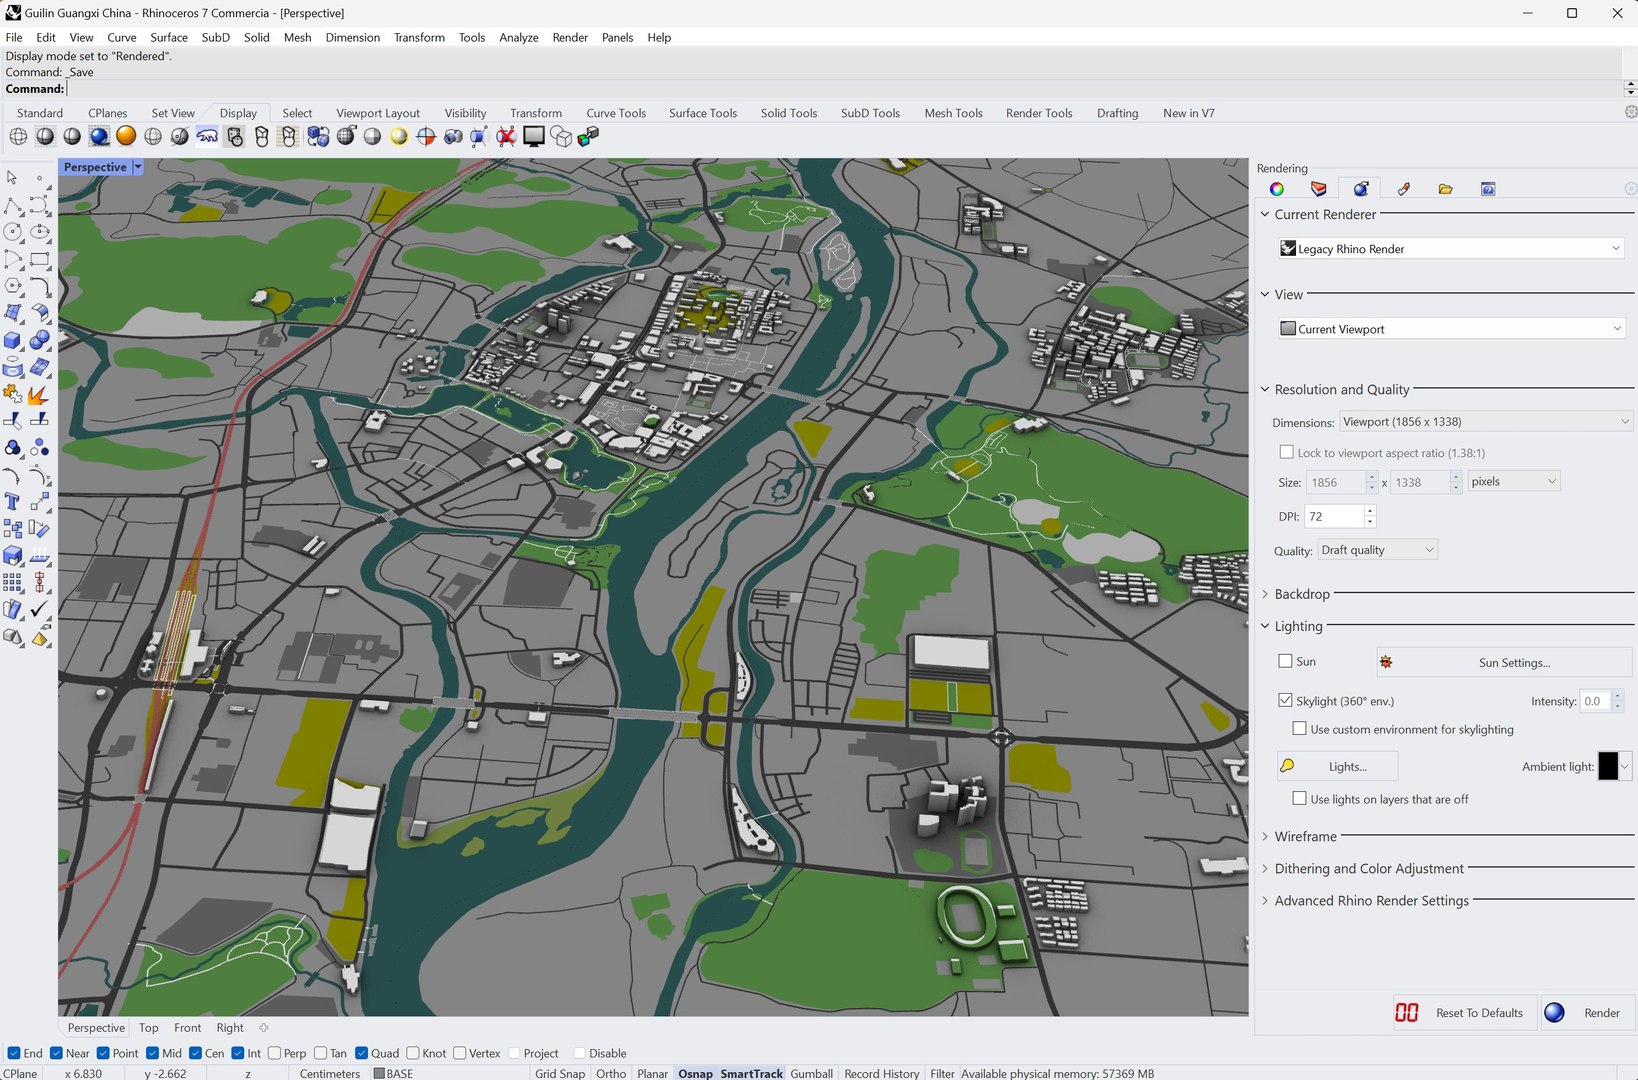
Task: Click the blue Rendered viewport sphere icon
Action: point(99,136)
